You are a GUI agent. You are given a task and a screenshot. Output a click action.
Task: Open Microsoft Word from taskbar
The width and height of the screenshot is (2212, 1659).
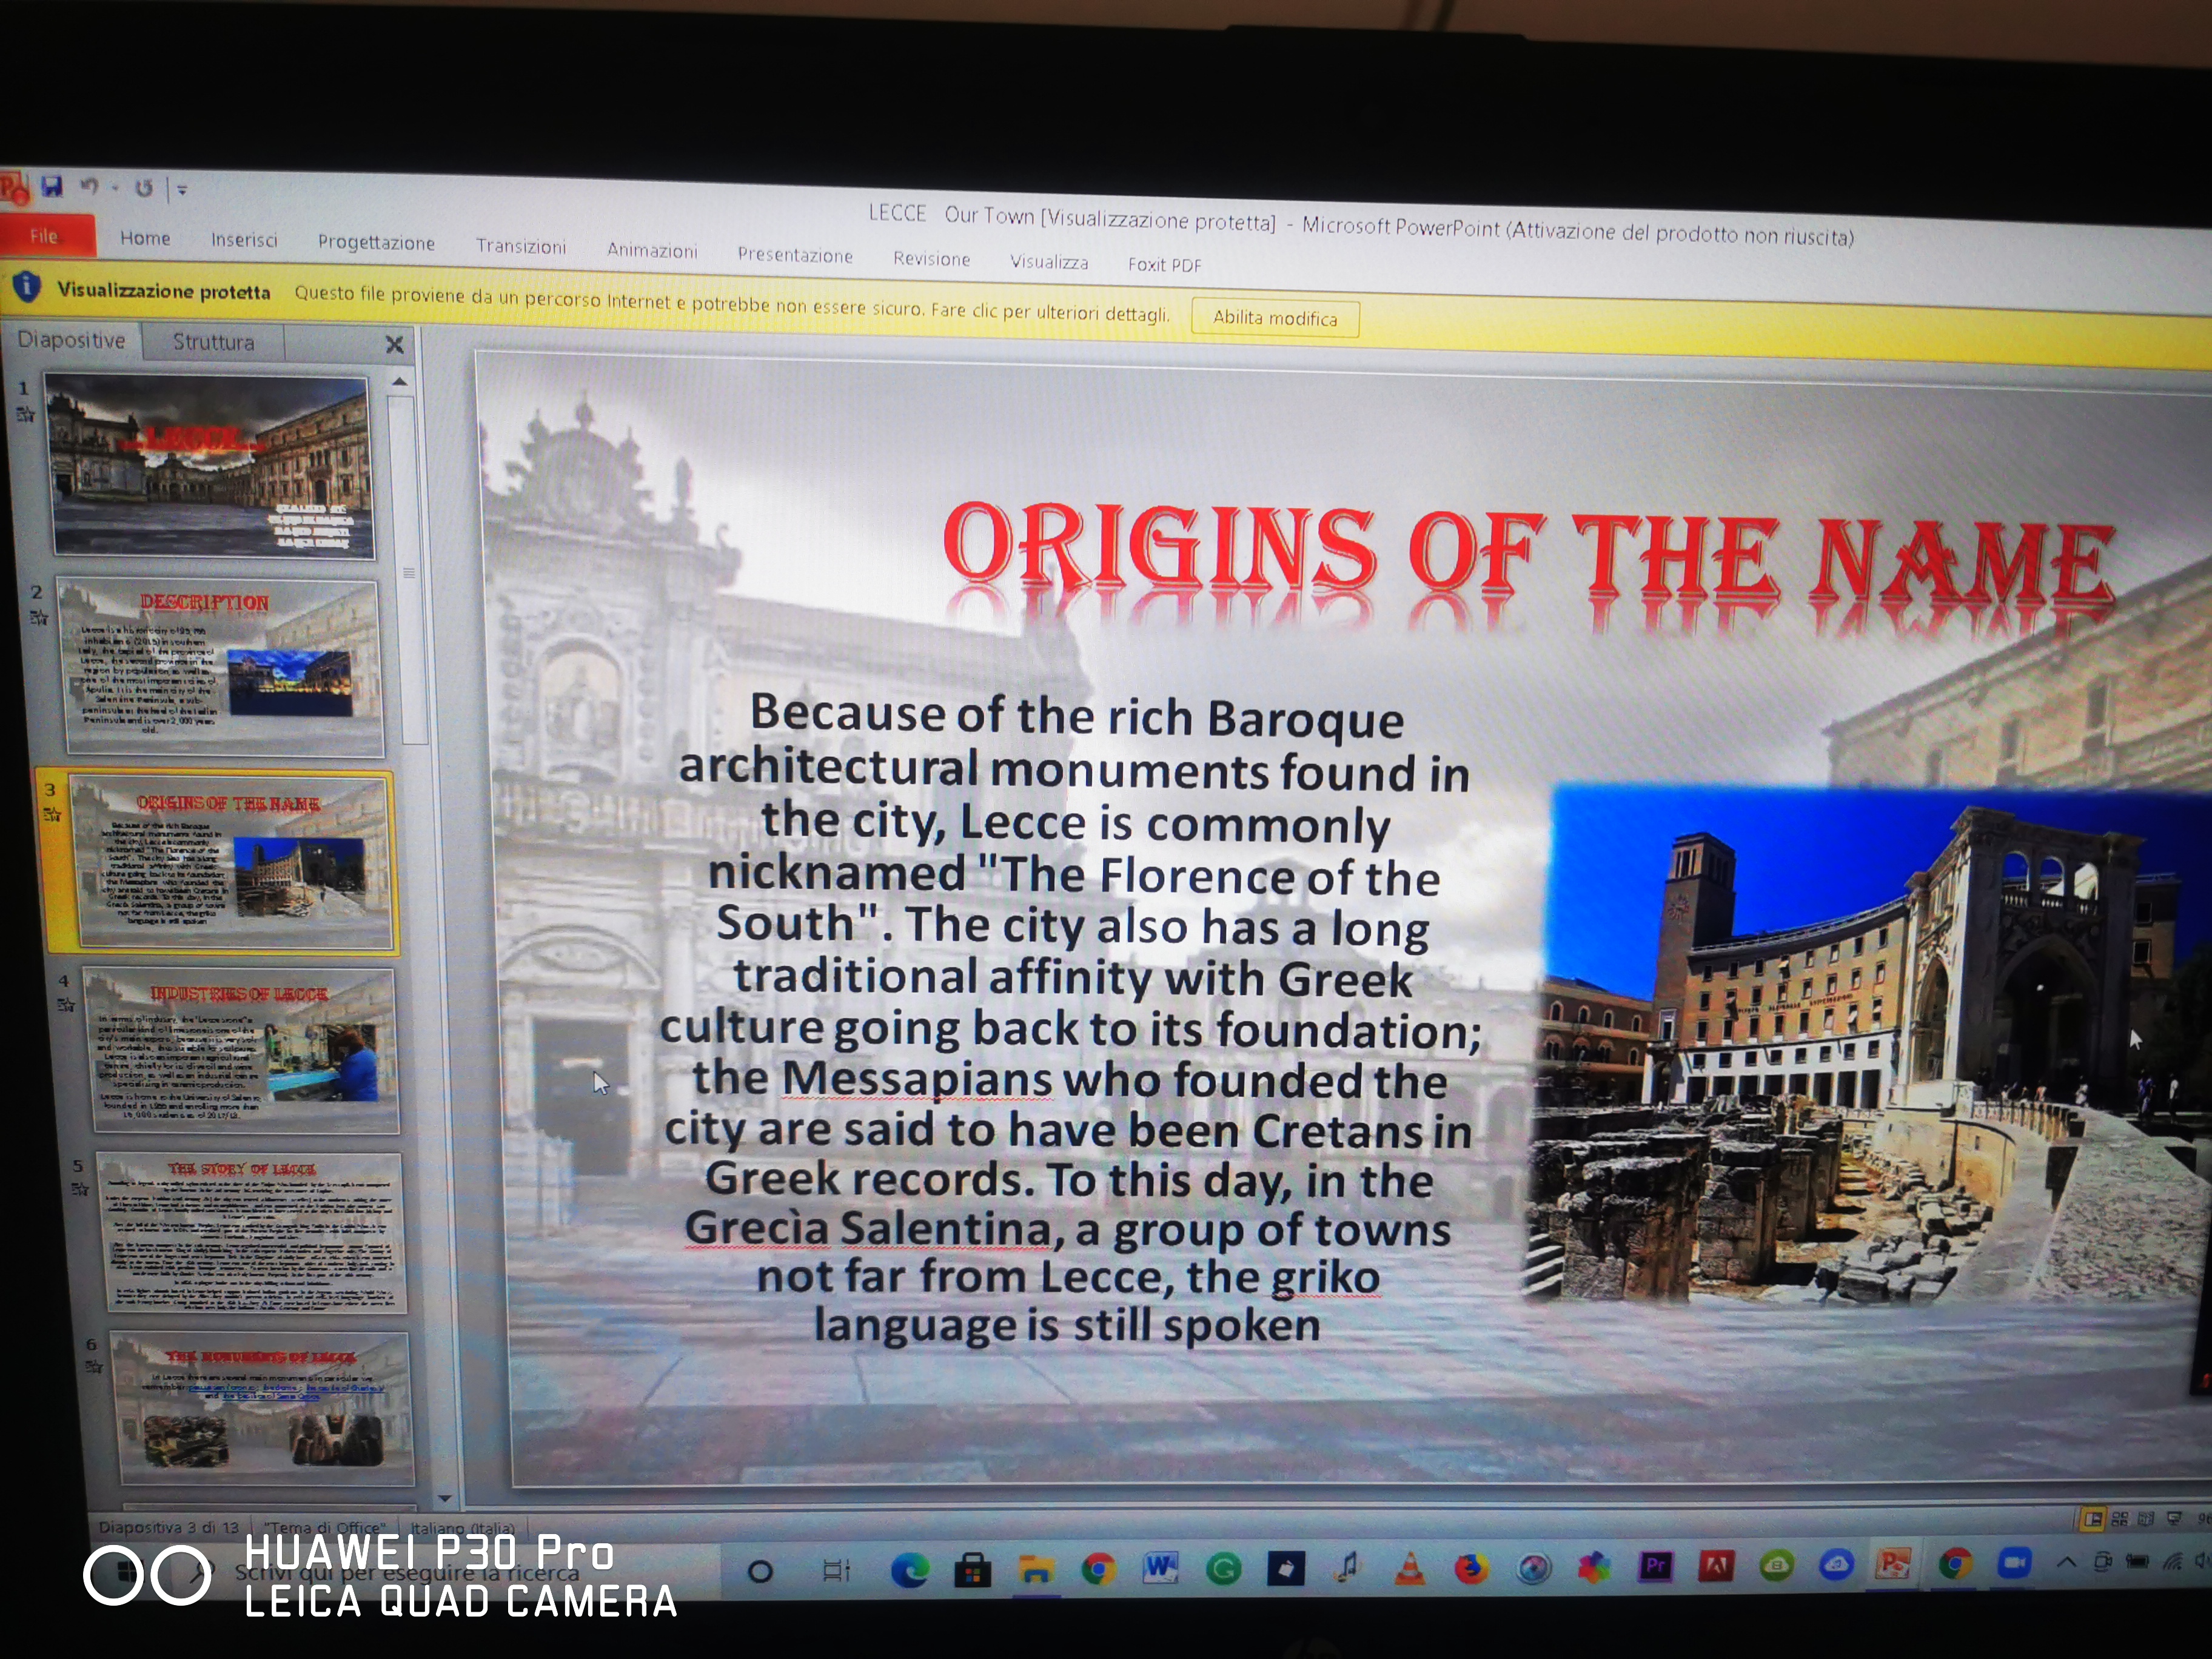pos(1160,1569)
